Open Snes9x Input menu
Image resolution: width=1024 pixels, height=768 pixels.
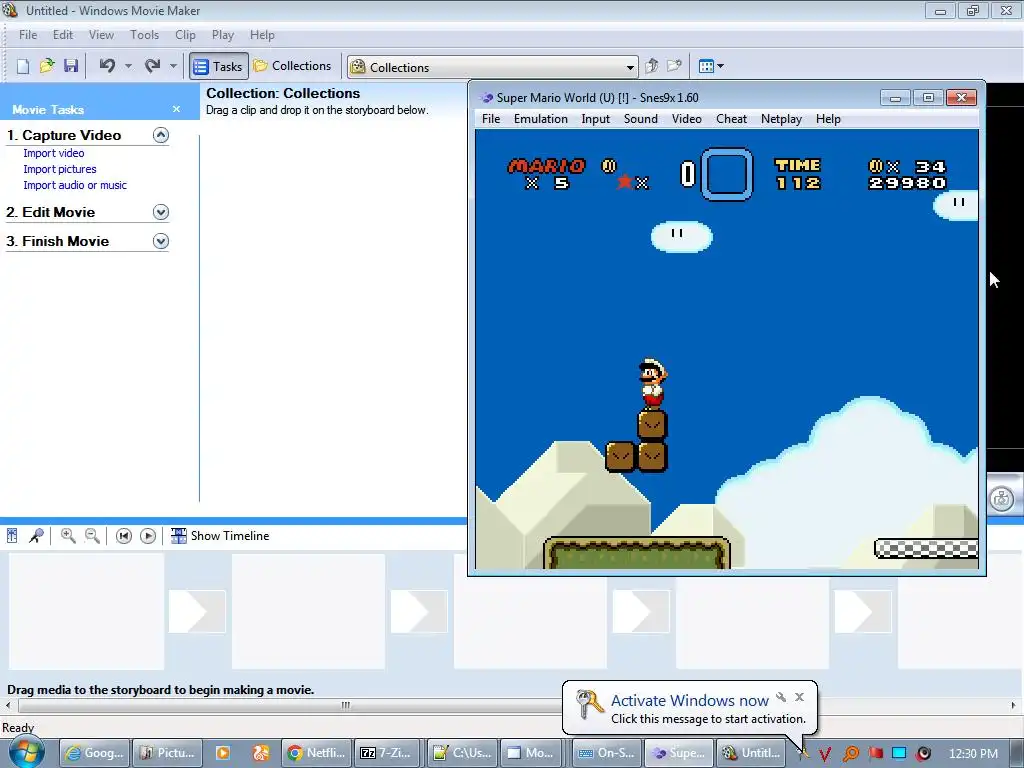(596, 119)
